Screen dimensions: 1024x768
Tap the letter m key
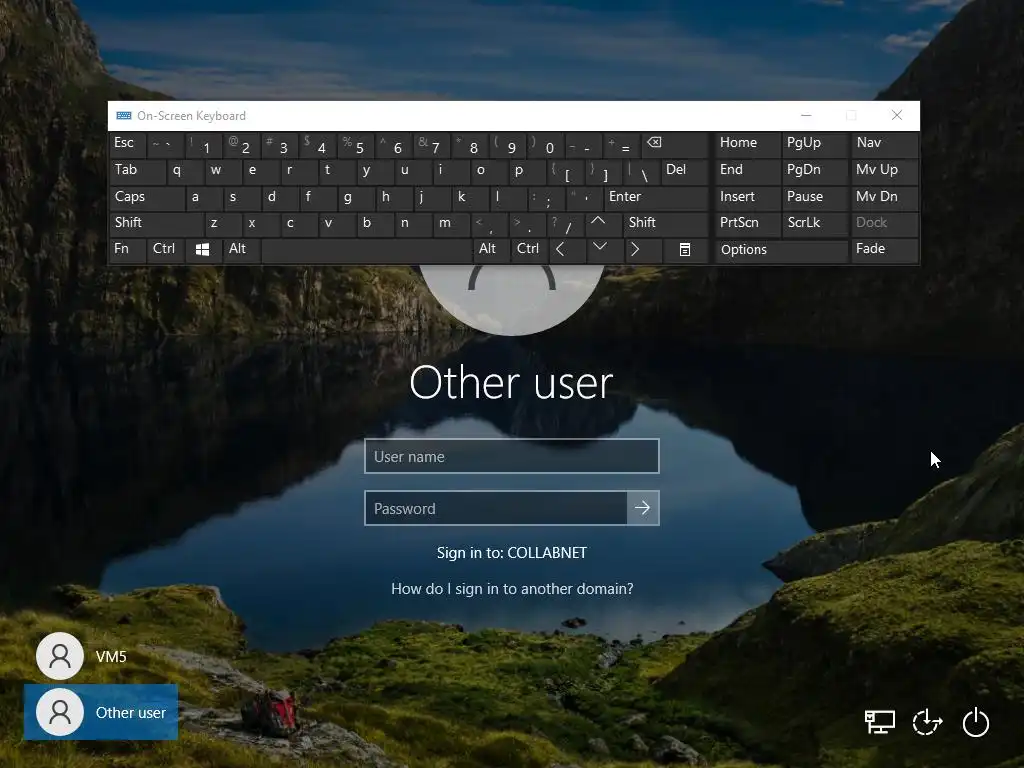(450, 223)
